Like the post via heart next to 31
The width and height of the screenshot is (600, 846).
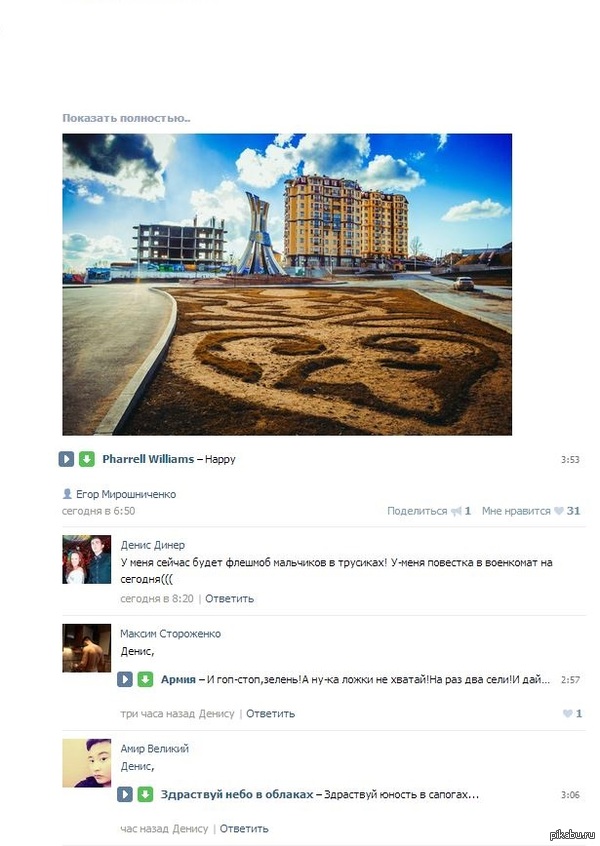coord(558,511)
